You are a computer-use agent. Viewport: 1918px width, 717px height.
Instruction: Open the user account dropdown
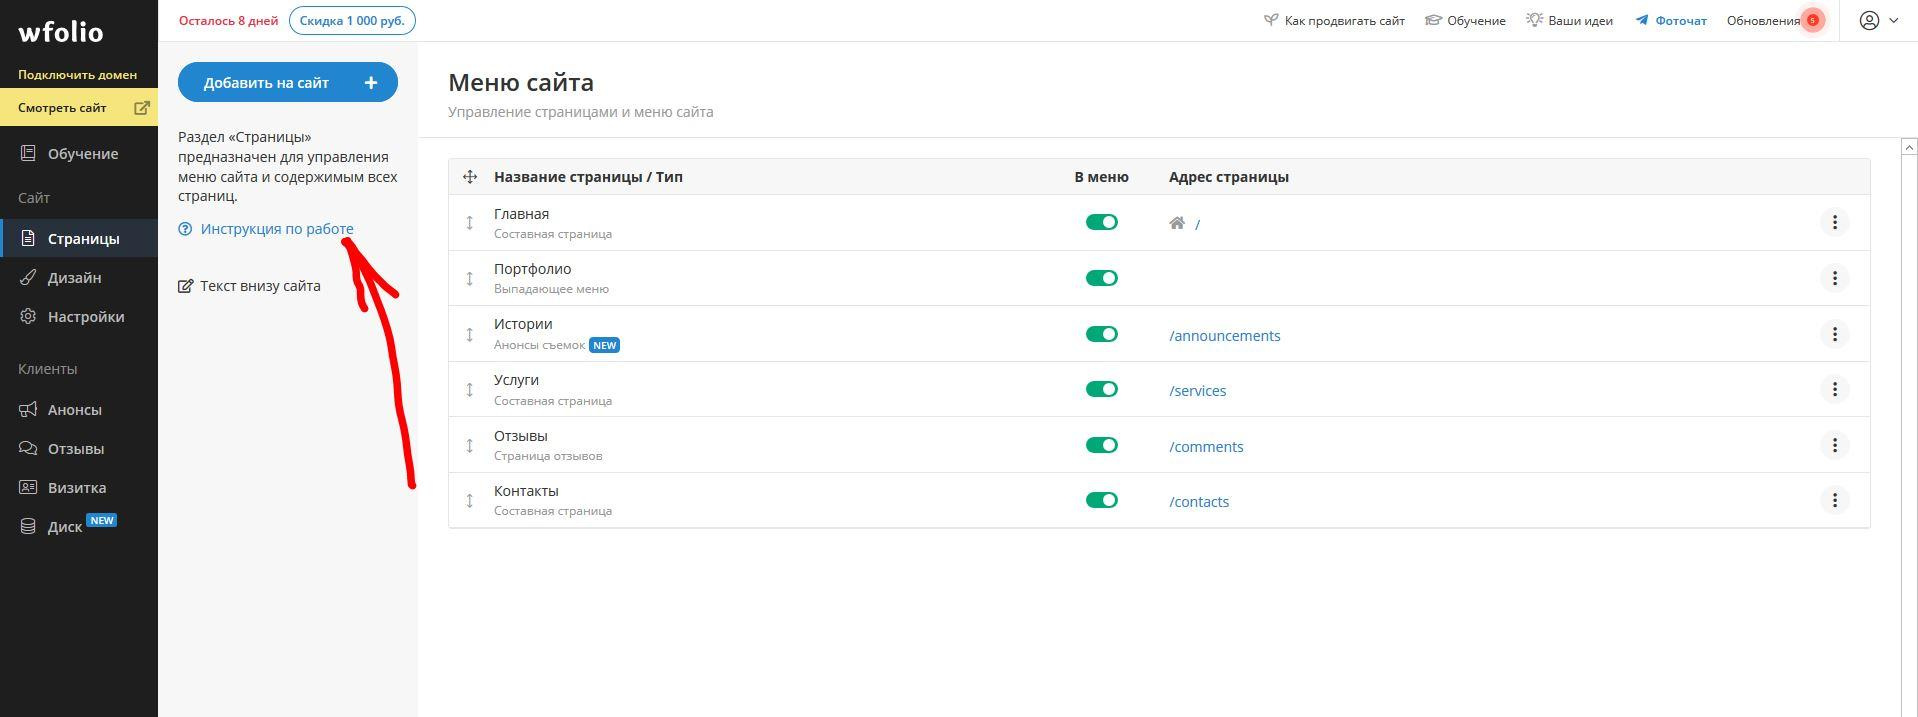[x=1878, y=20]
